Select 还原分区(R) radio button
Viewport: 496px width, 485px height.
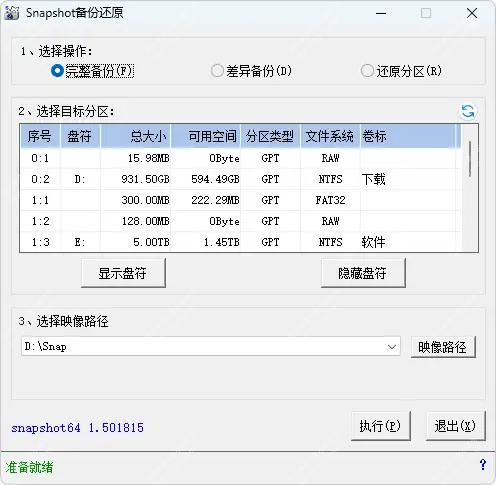tap(401, 71)
